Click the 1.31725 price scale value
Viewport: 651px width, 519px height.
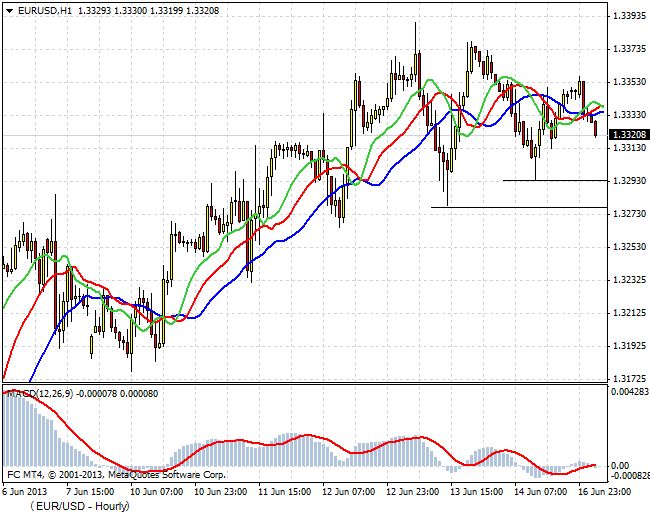tap(629, 379)
